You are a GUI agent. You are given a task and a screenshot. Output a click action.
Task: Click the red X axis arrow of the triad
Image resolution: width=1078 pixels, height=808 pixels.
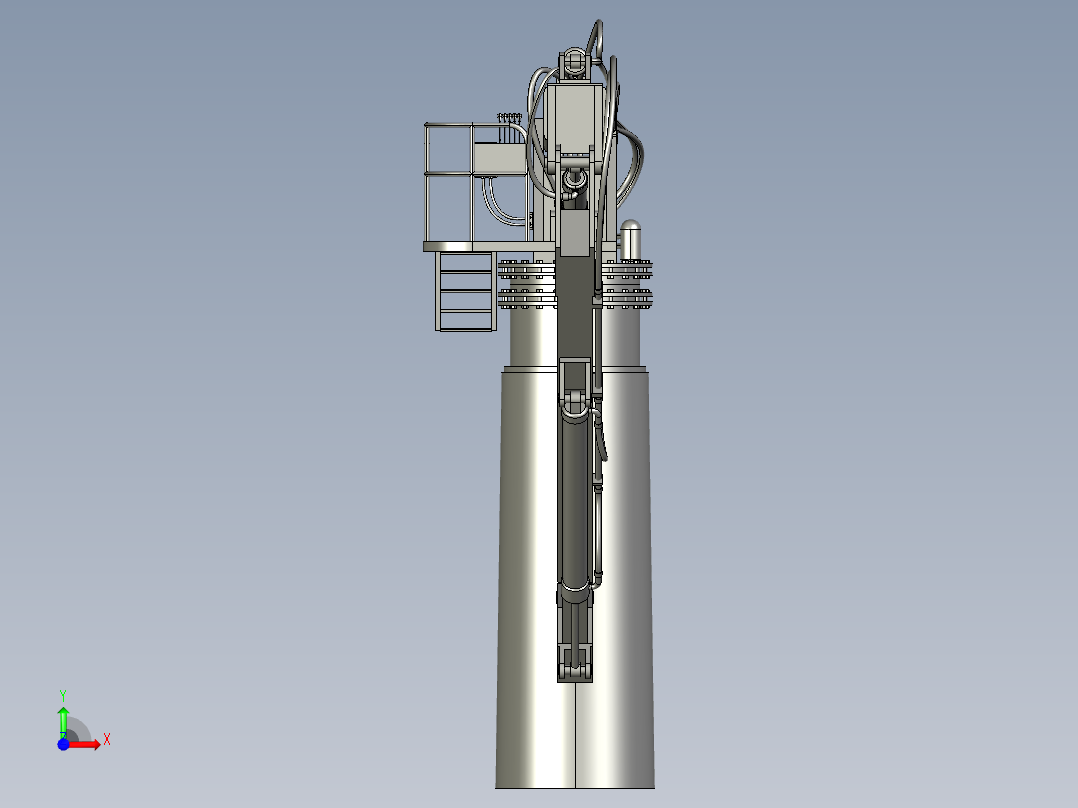pyautogui.click(x=85, y=745)
